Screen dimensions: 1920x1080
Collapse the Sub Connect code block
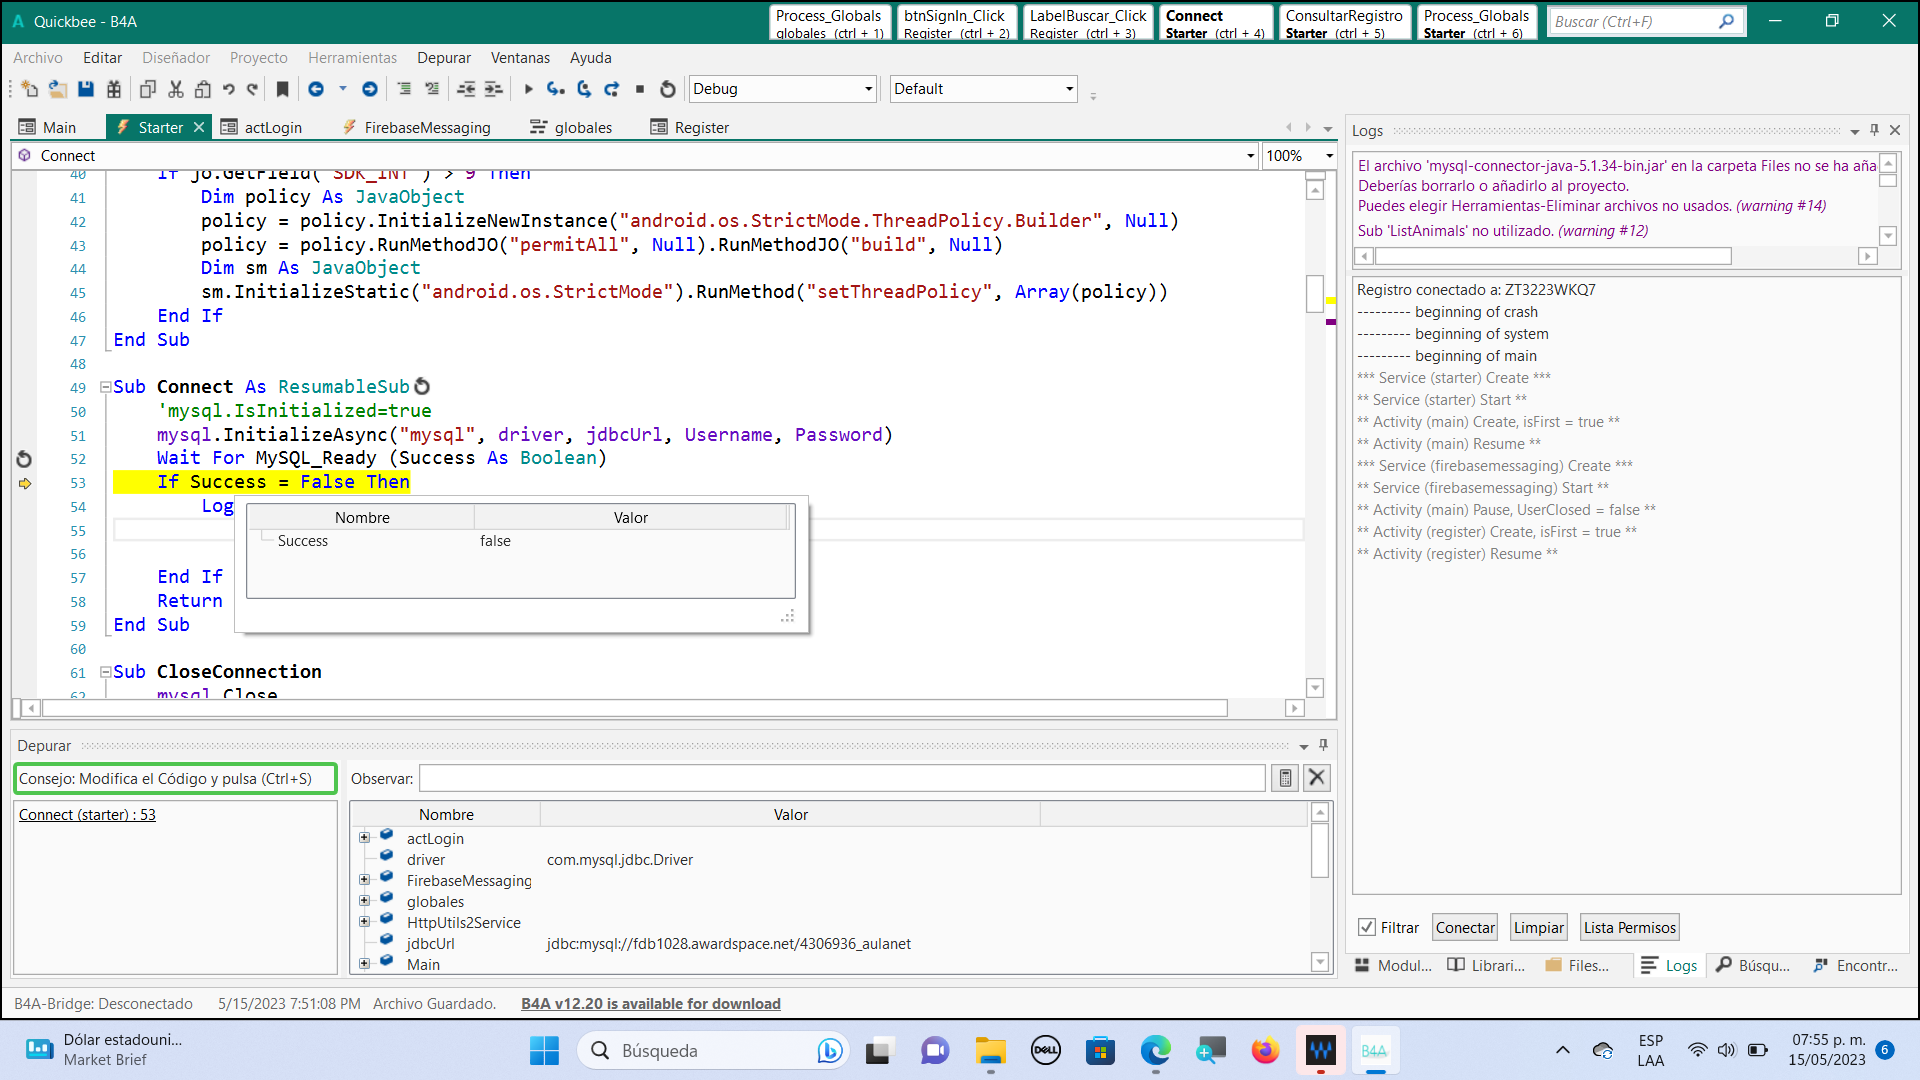(x=105, y=387)
